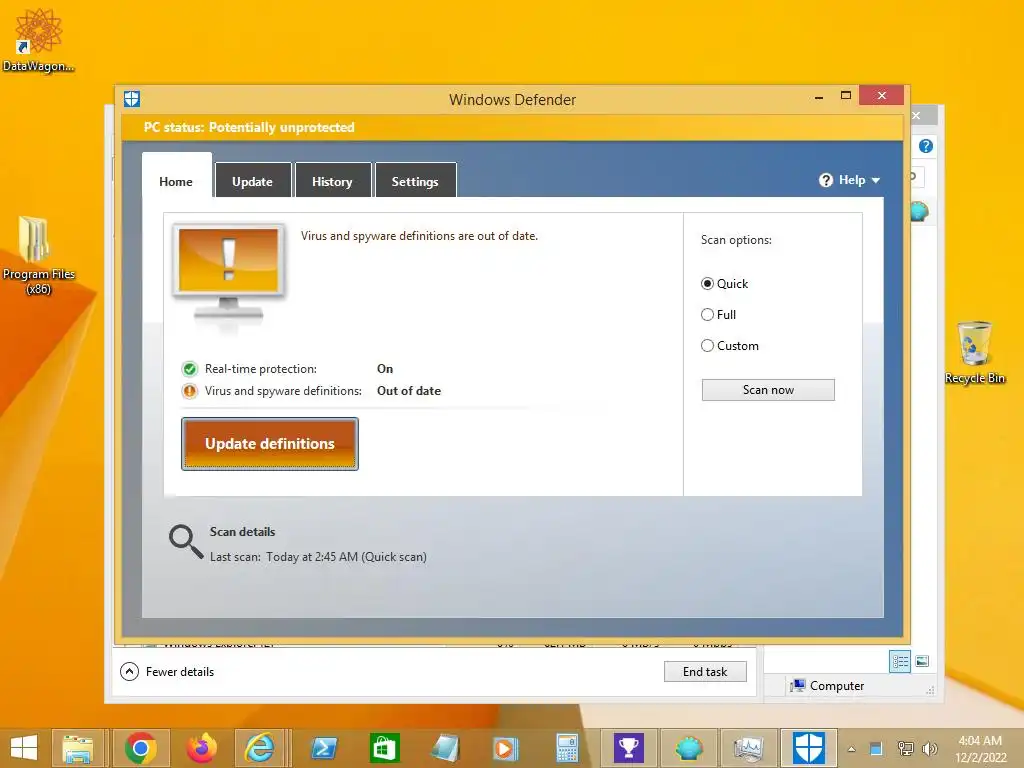Show hidden tray icons arrow
The height and width of the screenshot is (768, 1024).
tap(852, 750)
